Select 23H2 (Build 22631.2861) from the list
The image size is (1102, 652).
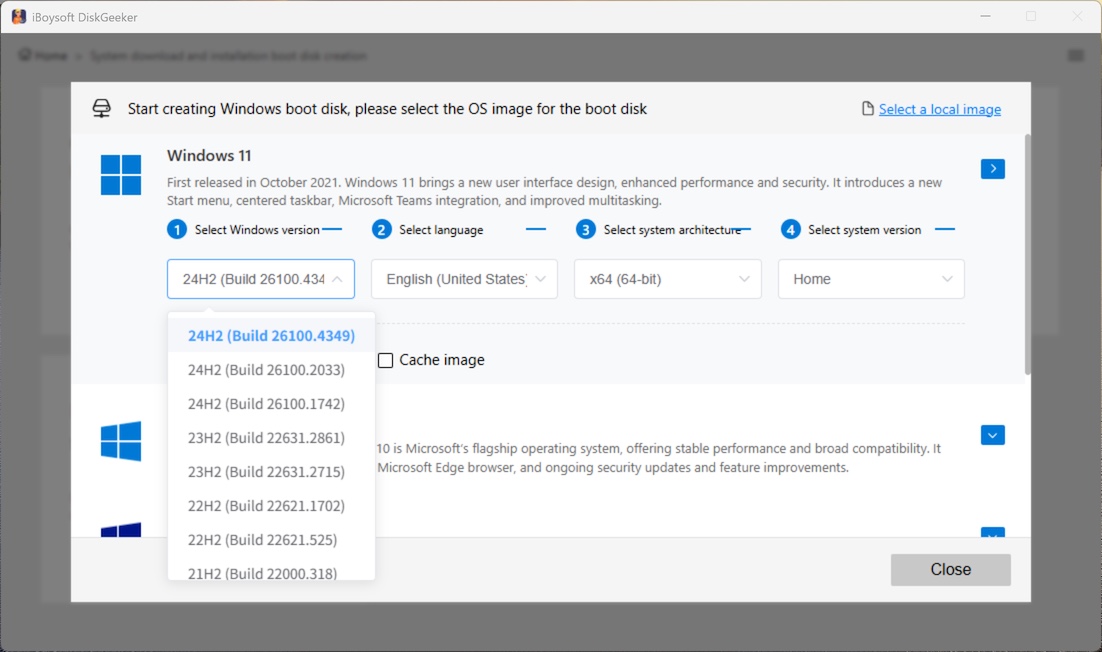pos(269,437)
